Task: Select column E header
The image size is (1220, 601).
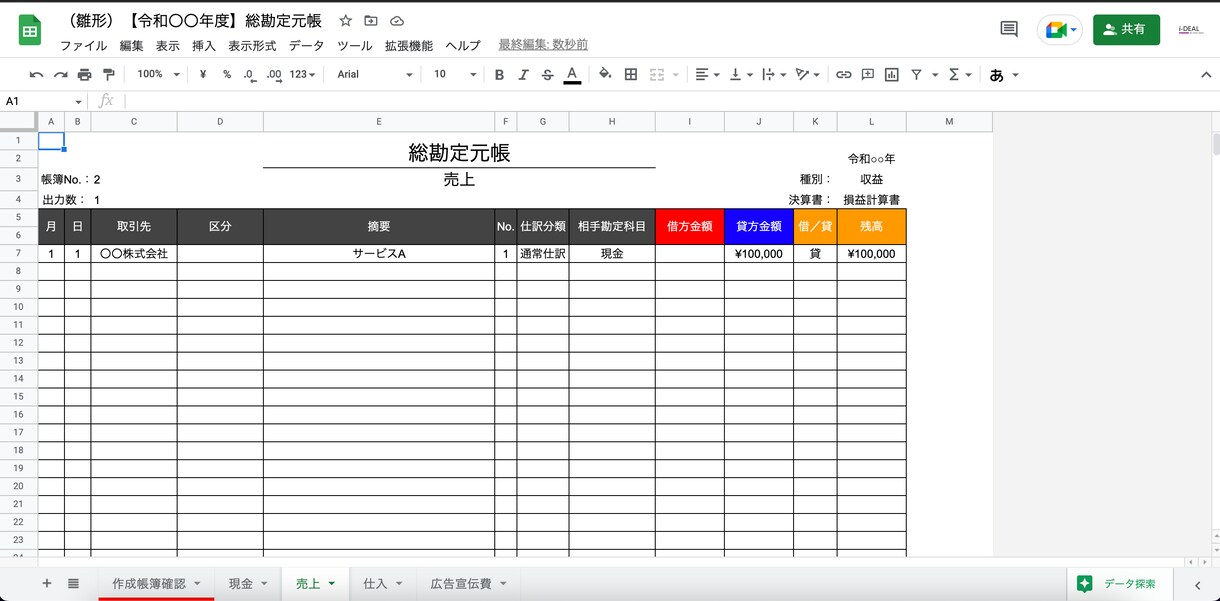Action: pyautogui.click(x=379, y=122)
